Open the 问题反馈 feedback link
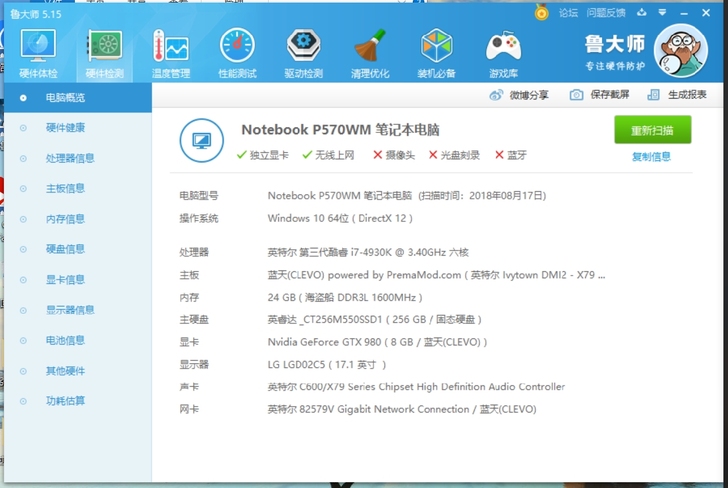728x488 pixels. [x=606, y=13]
